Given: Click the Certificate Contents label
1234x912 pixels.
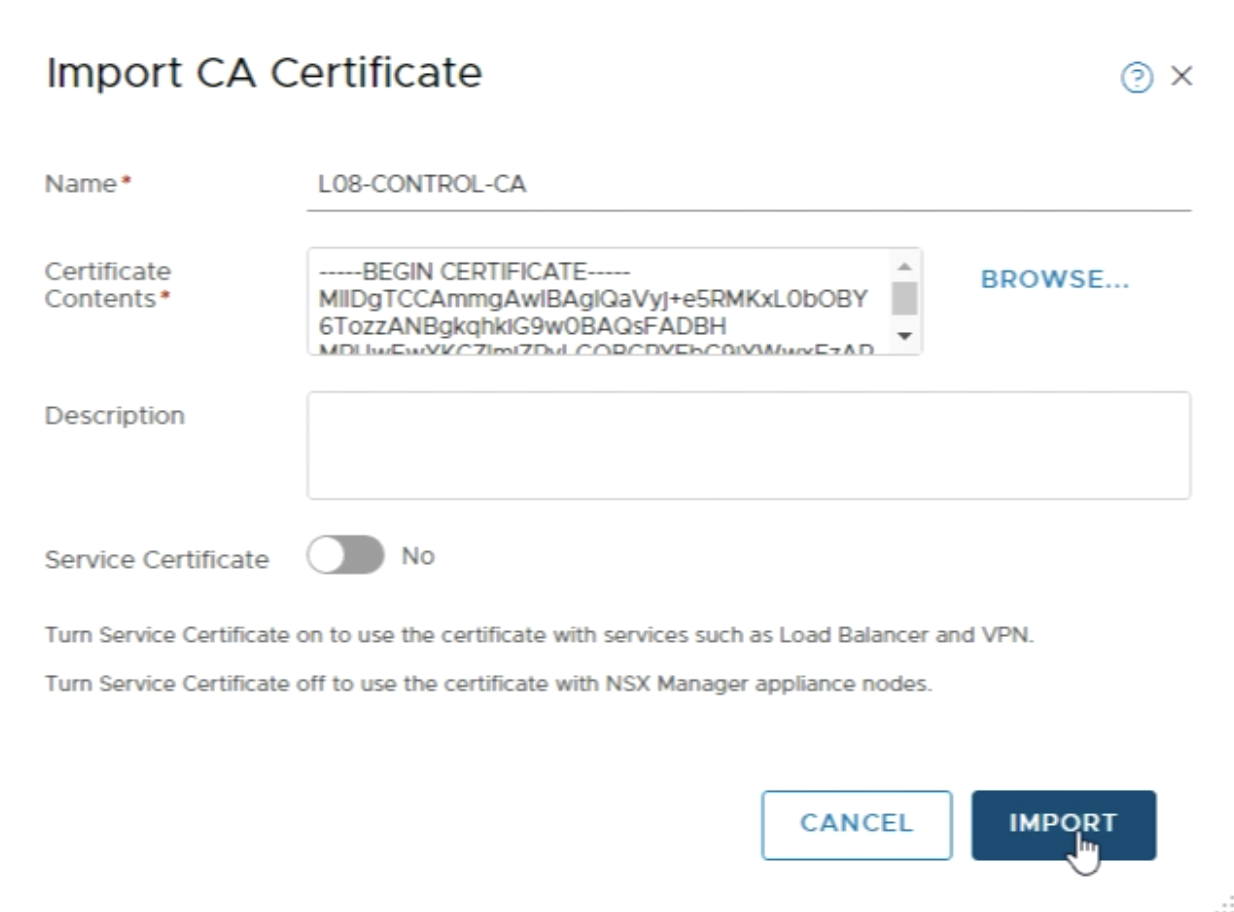Looking at the screenshot, I should (107, 285).
